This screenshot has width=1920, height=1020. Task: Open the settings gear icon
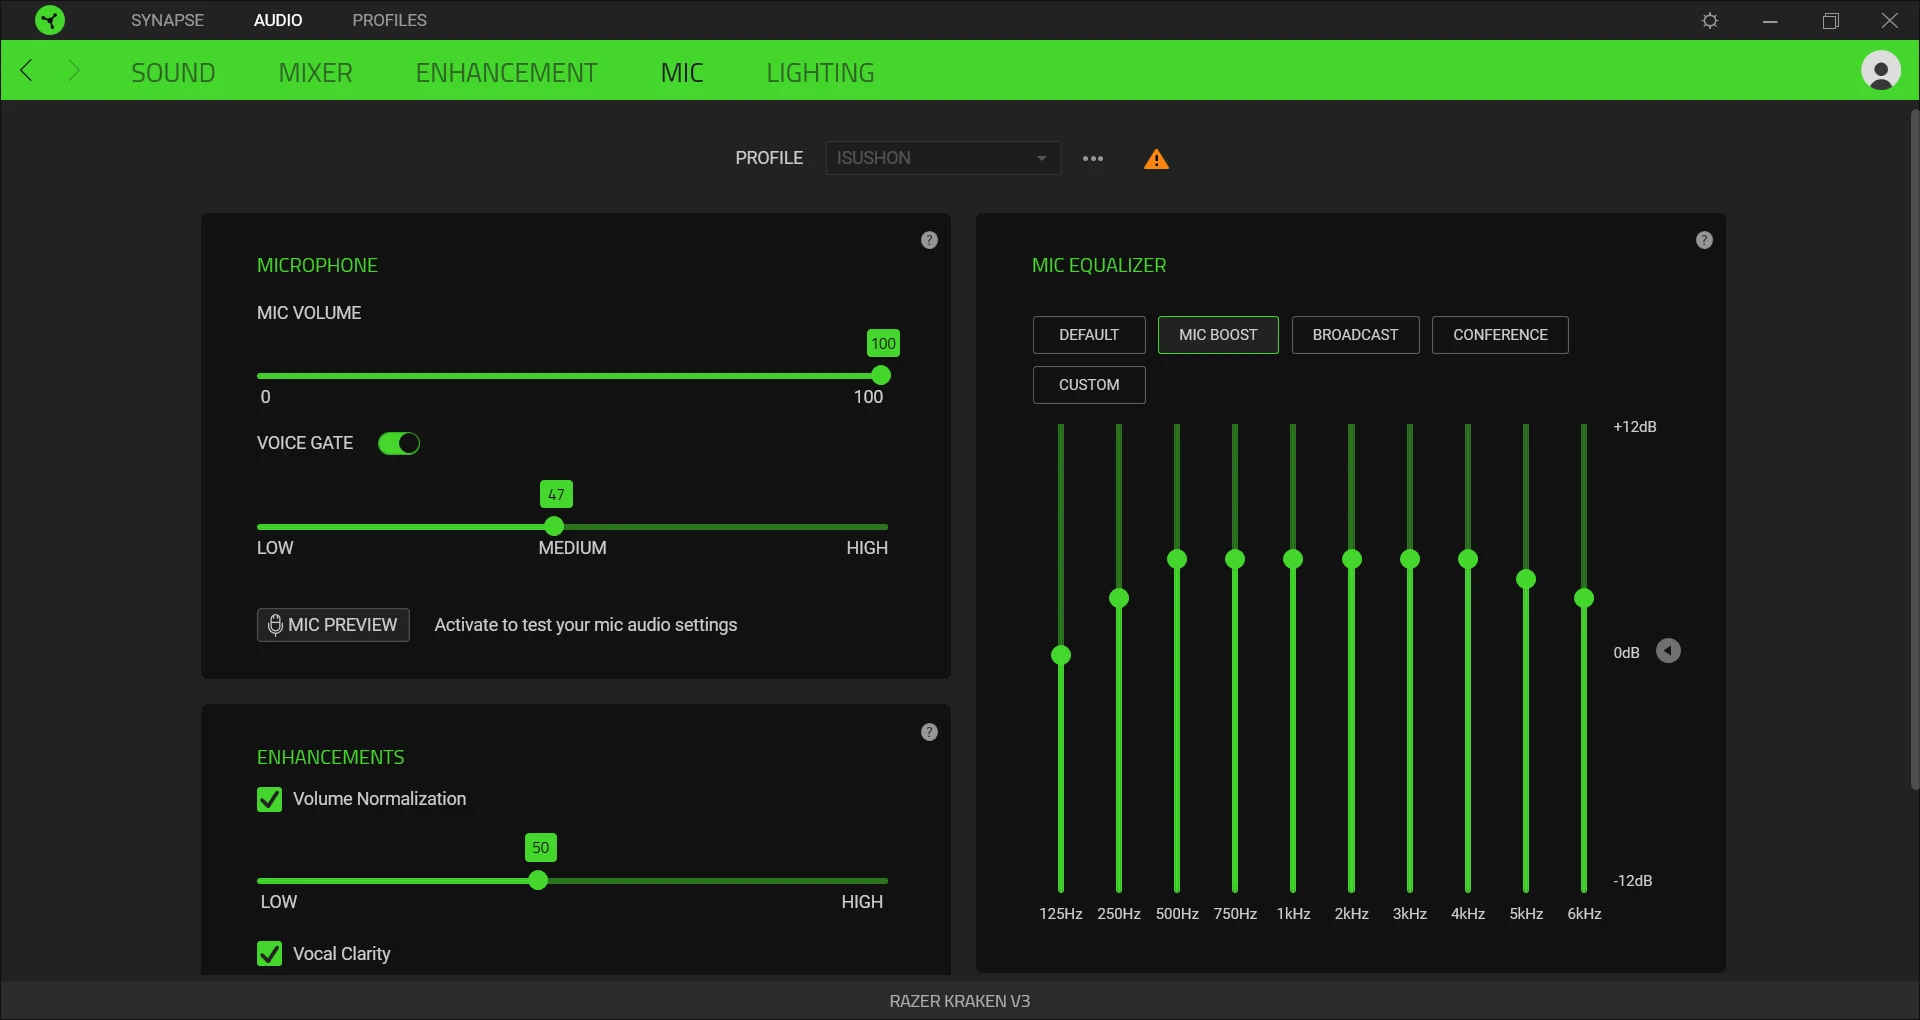(1710, 20)
